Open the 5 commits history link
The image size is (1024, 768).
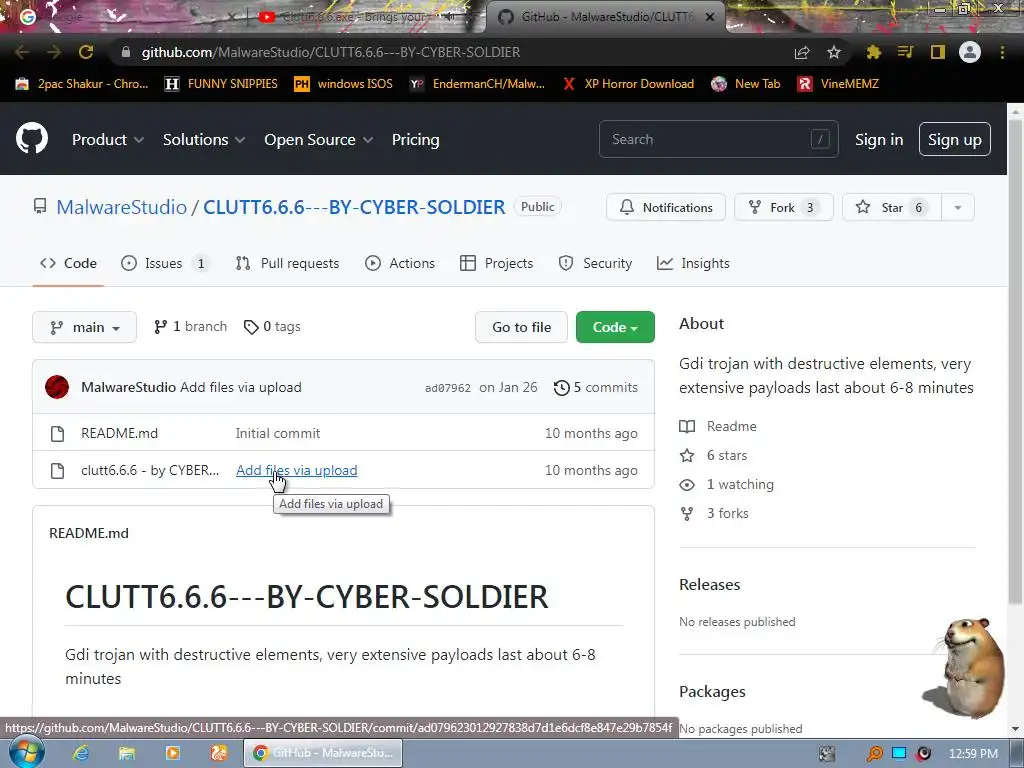click(596, 388)
